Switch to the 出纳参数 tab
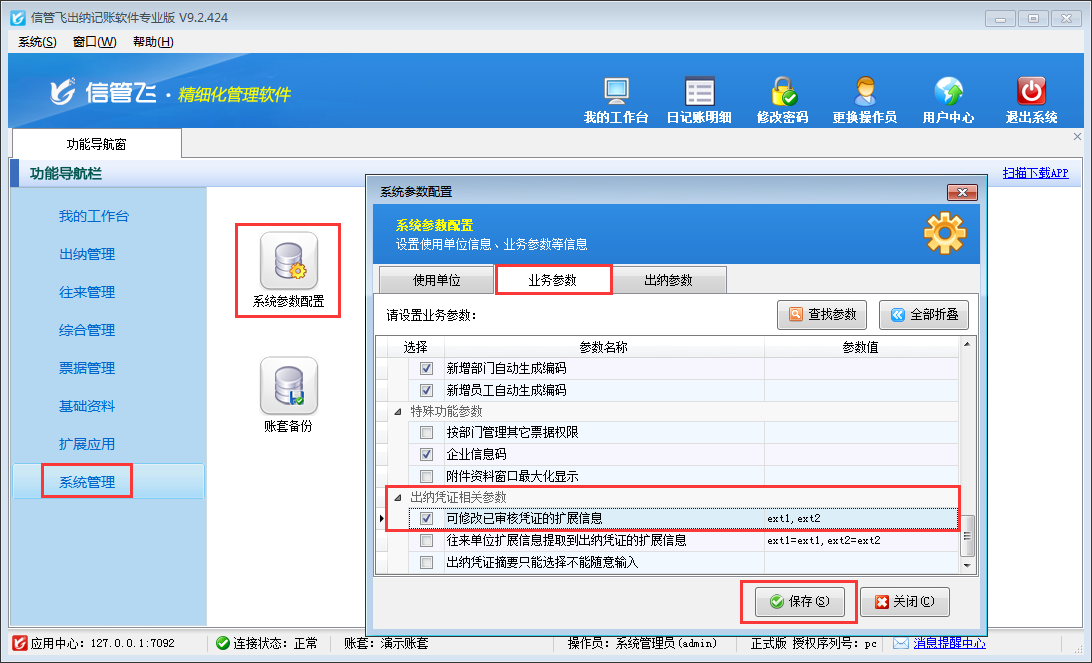This screenshot has width=1092, height=663. [668, 280]
